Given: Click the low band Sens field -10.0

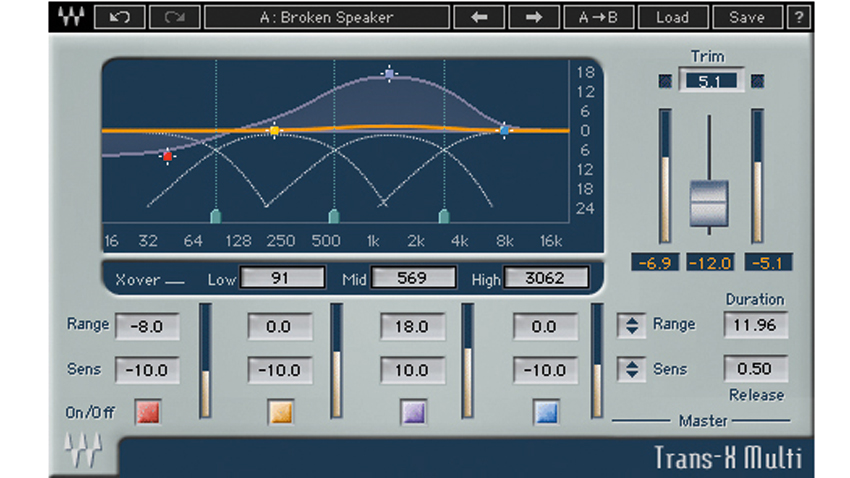Looking at the screenshot, I should pos(147,370).
